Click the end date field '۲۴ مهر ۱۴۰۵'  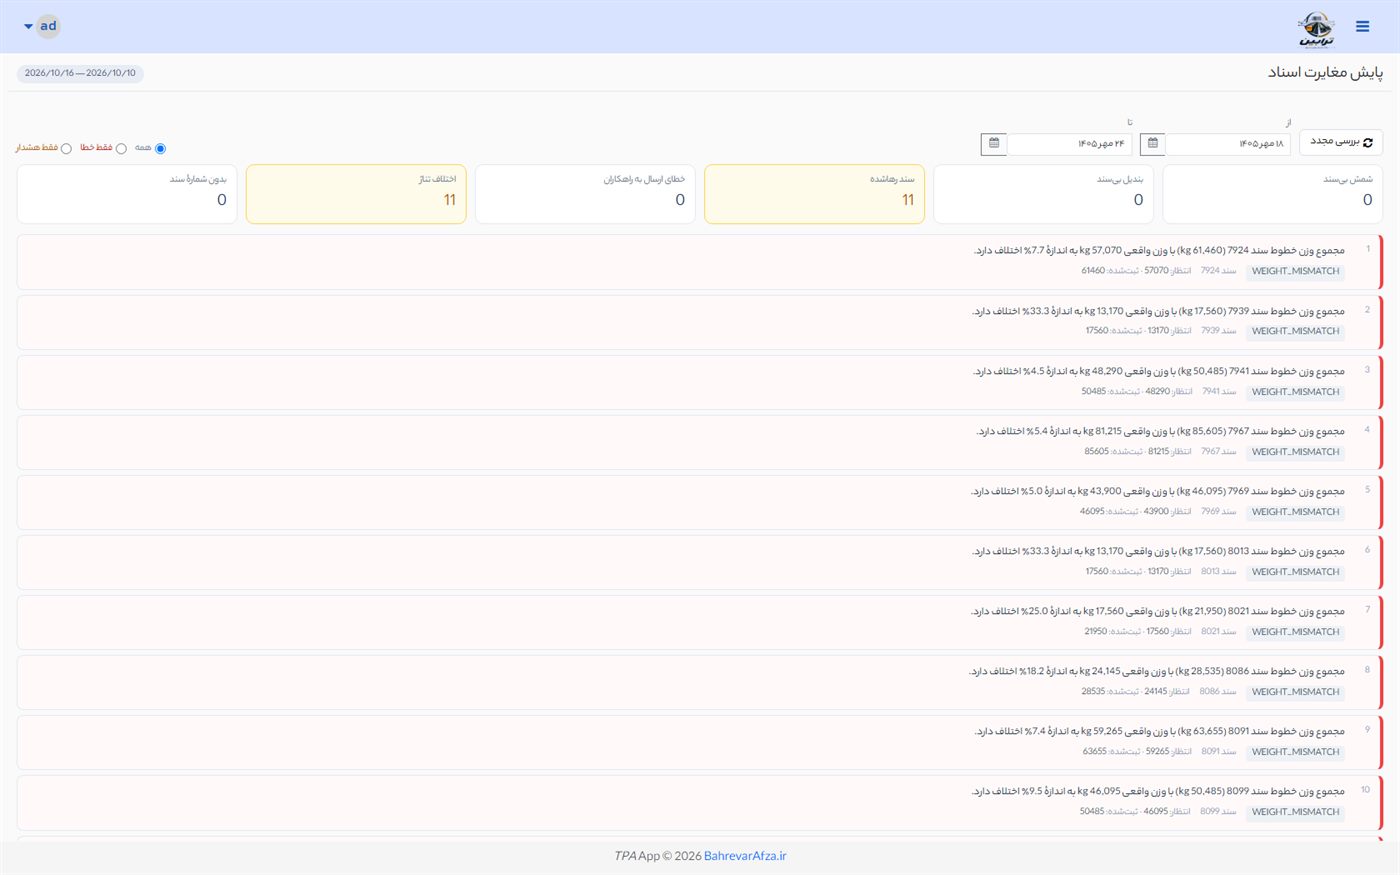(x=1069, y=144)
